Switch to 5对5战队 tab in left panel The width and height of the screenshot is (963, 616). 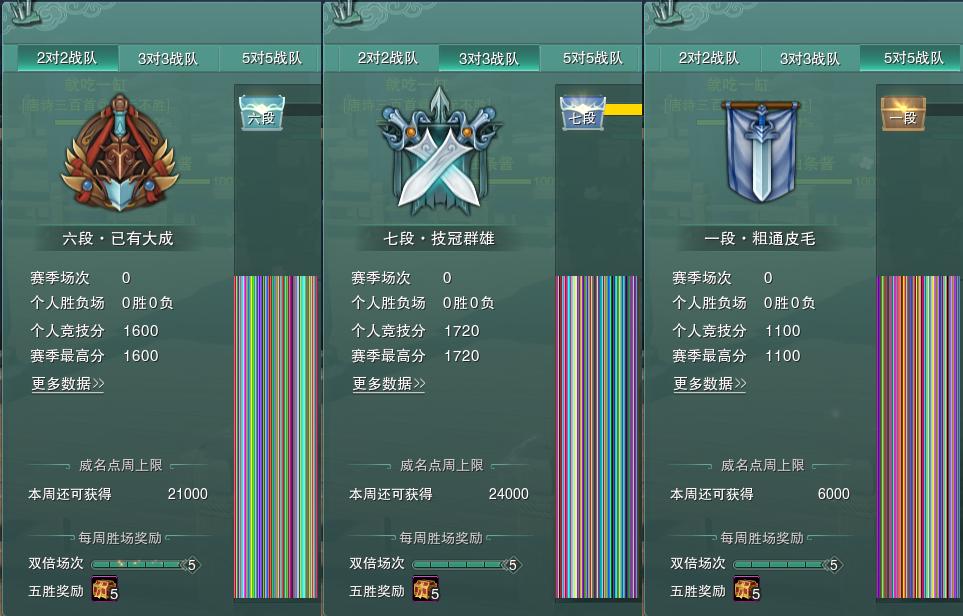(271, 58)
